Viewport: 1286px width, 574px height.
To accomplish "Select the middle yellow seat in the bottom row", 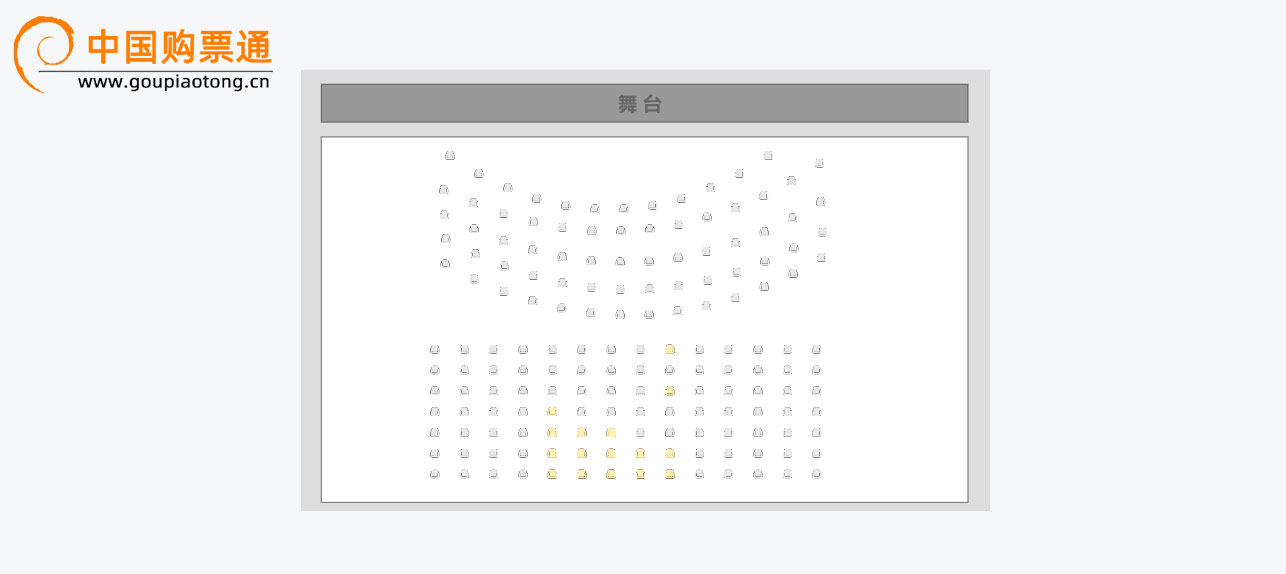I will click(611, 474).
